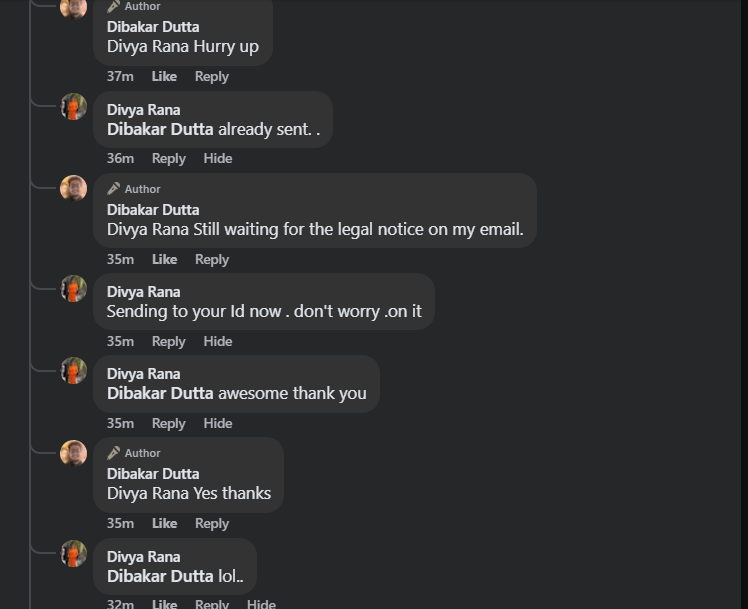Click the Author pencil badge above "Still waiting" comment
Viewport: 748px width, 609px height.
114,189
